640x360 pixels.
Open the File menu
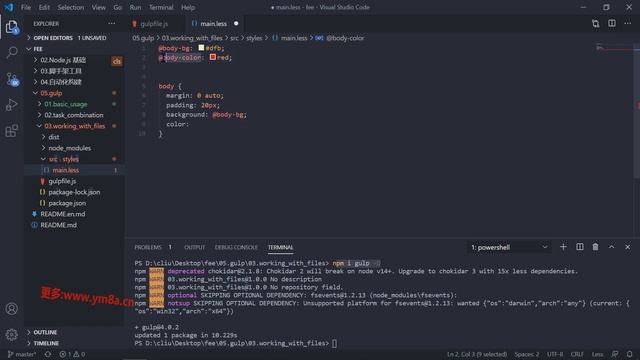26,7
